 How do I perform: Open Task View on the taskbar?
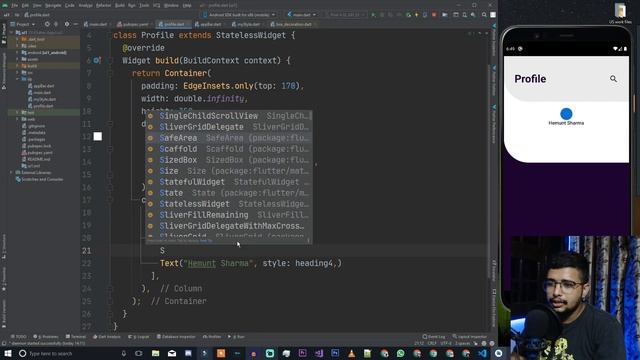click(x=139, y=353)
